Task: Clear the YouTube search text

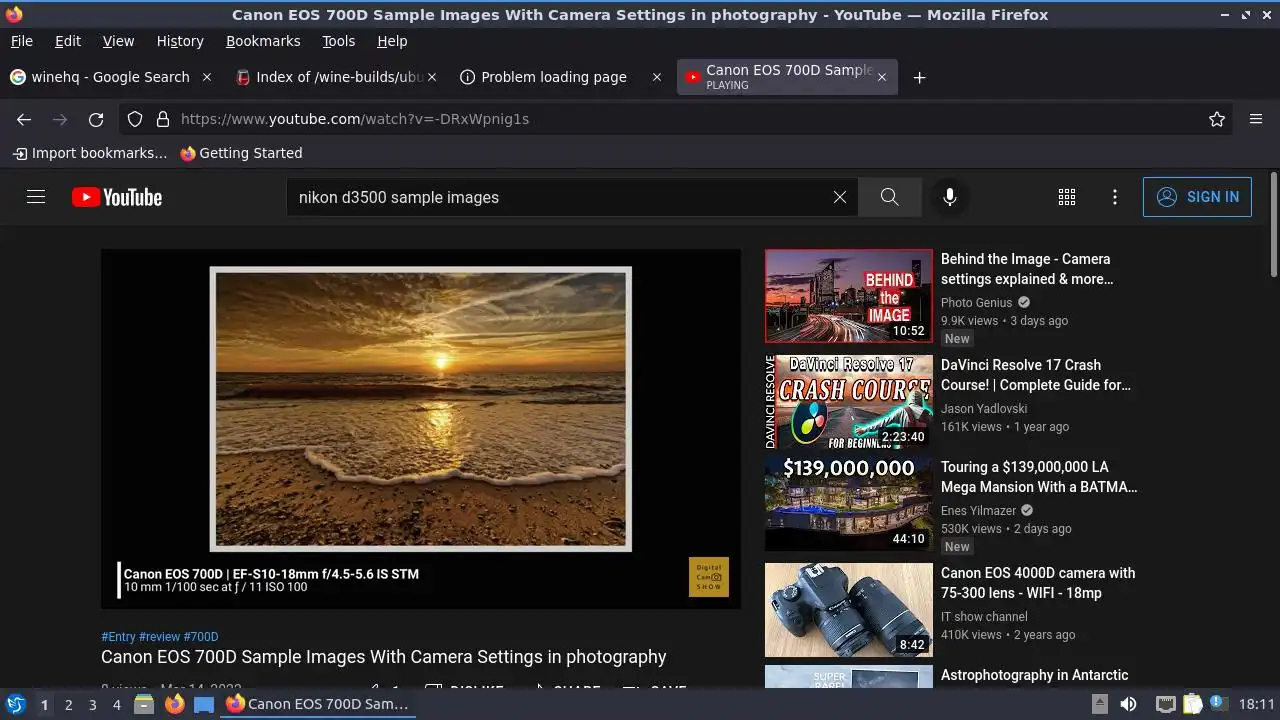Action: pyautogui.click(x=840, y=197)
